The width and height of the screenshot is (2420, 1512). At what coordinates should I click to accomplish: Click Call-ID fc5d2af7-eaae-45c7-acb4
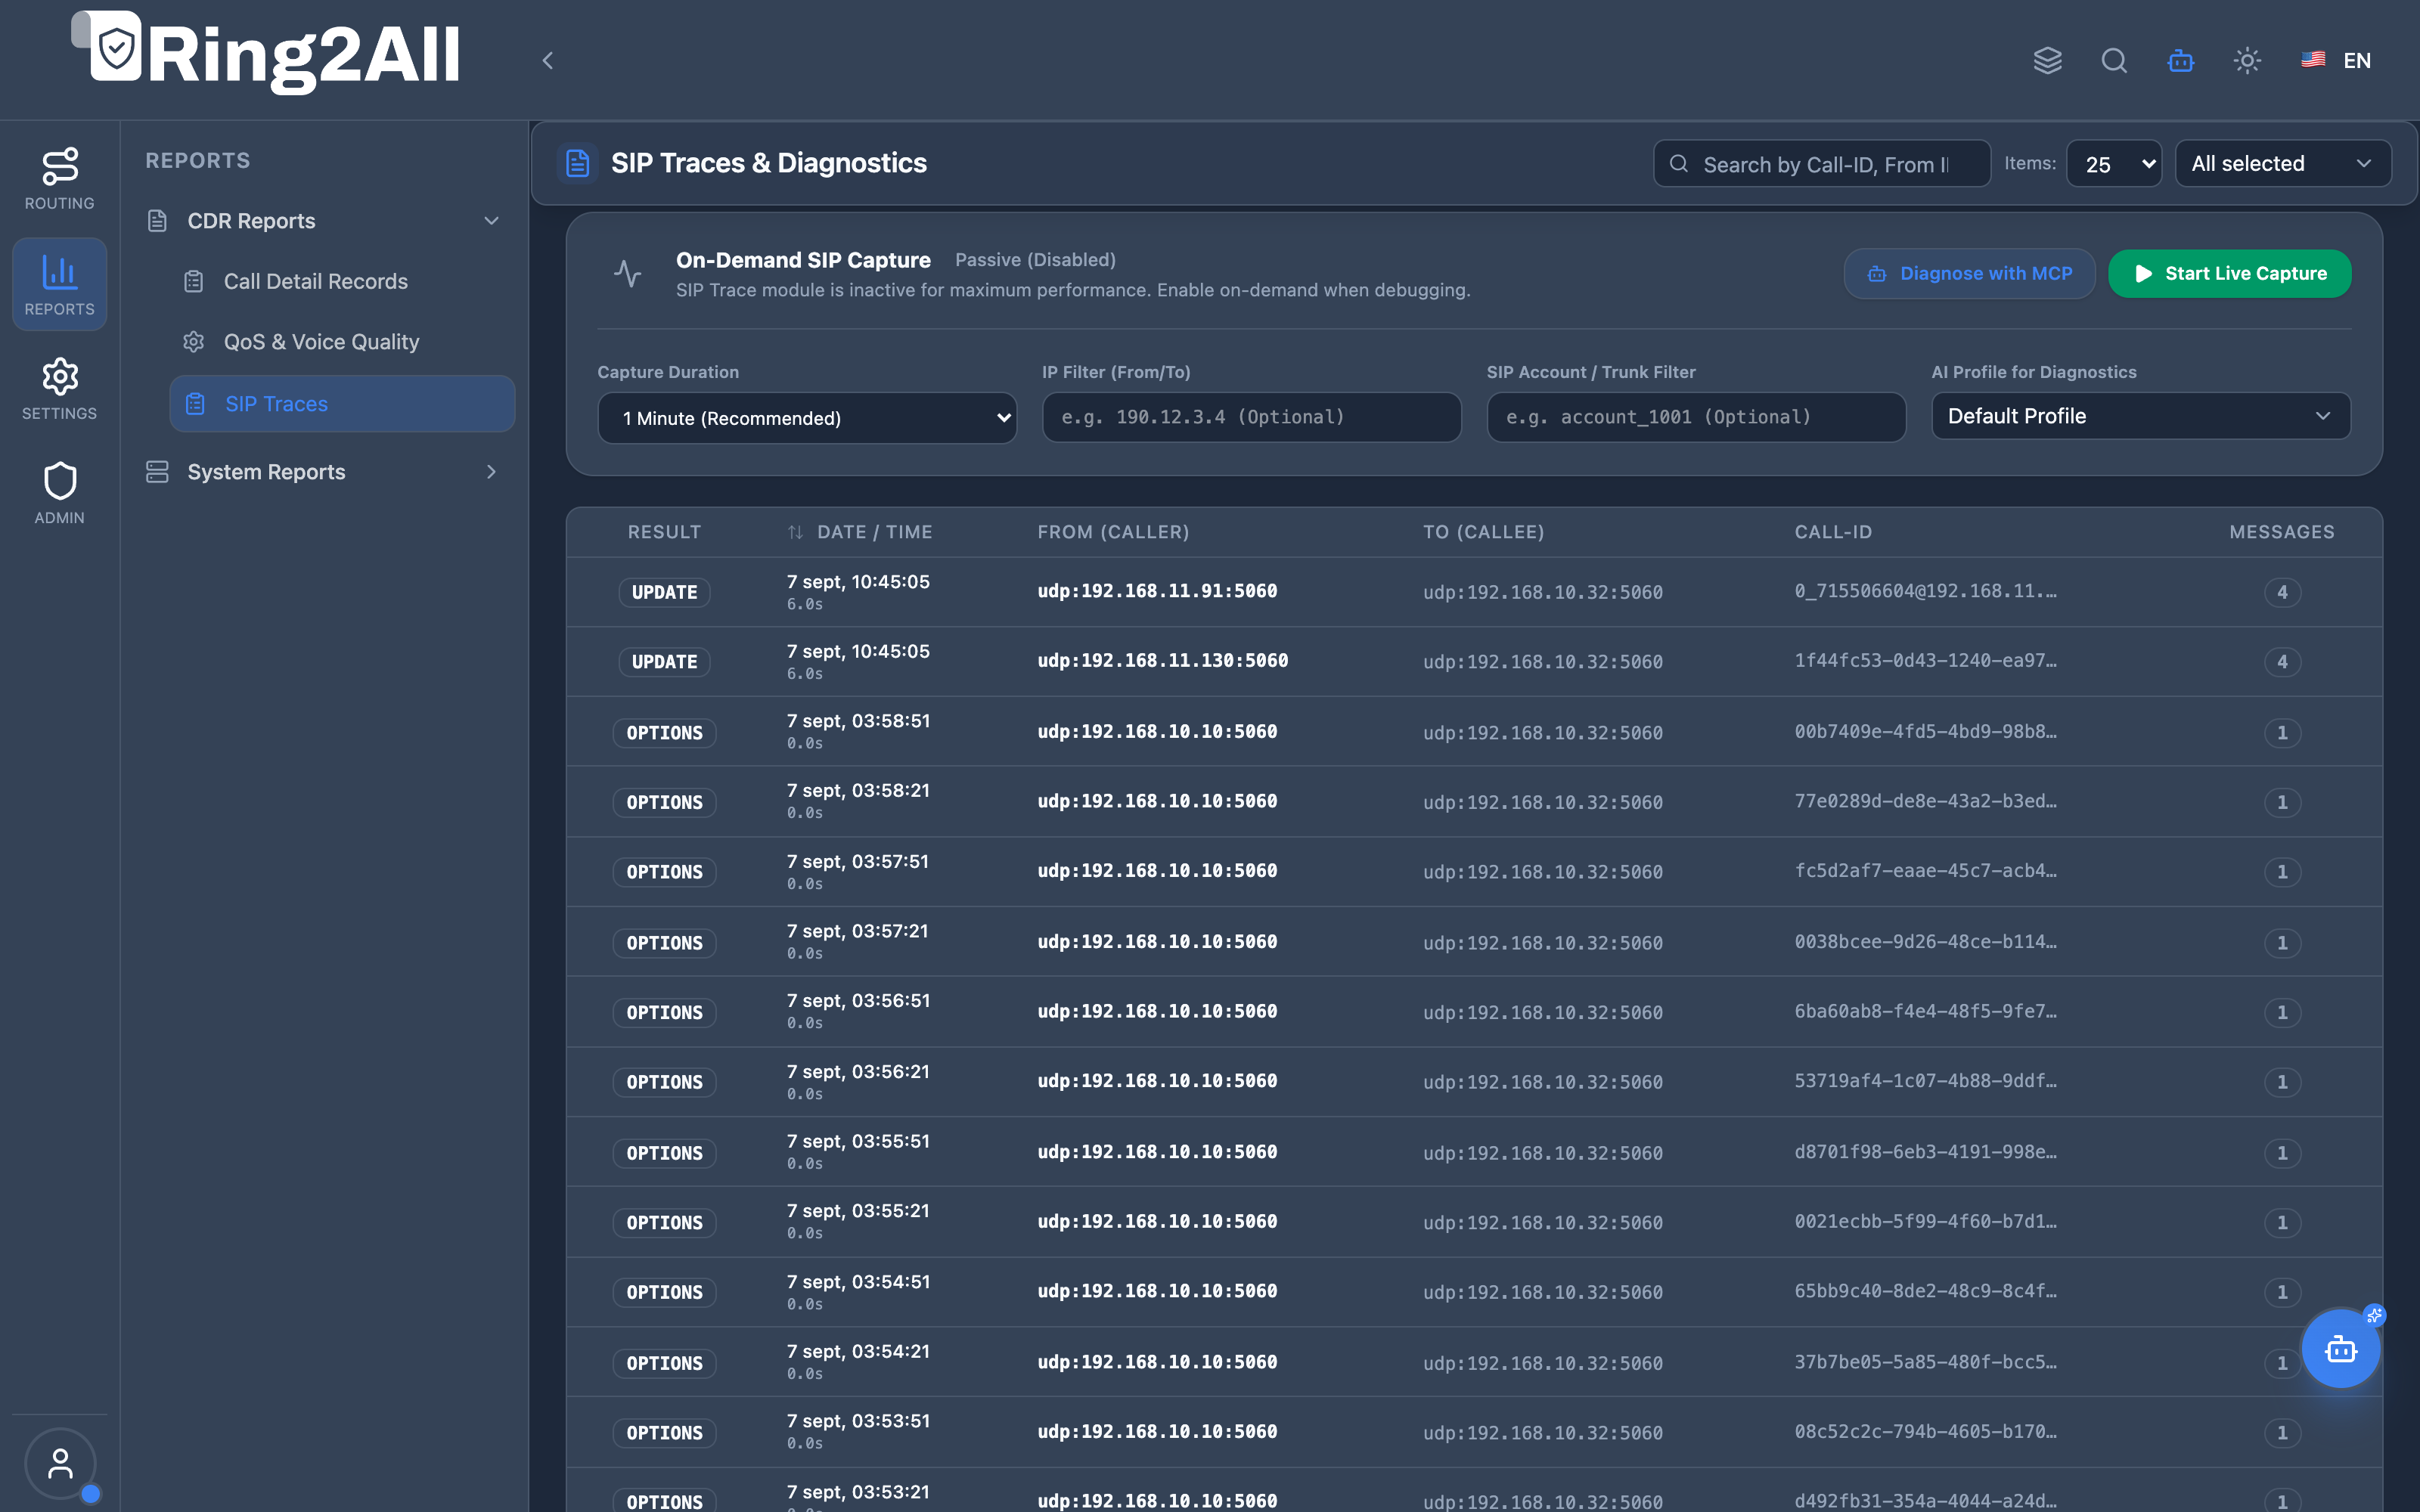[x=1925, y=871]
